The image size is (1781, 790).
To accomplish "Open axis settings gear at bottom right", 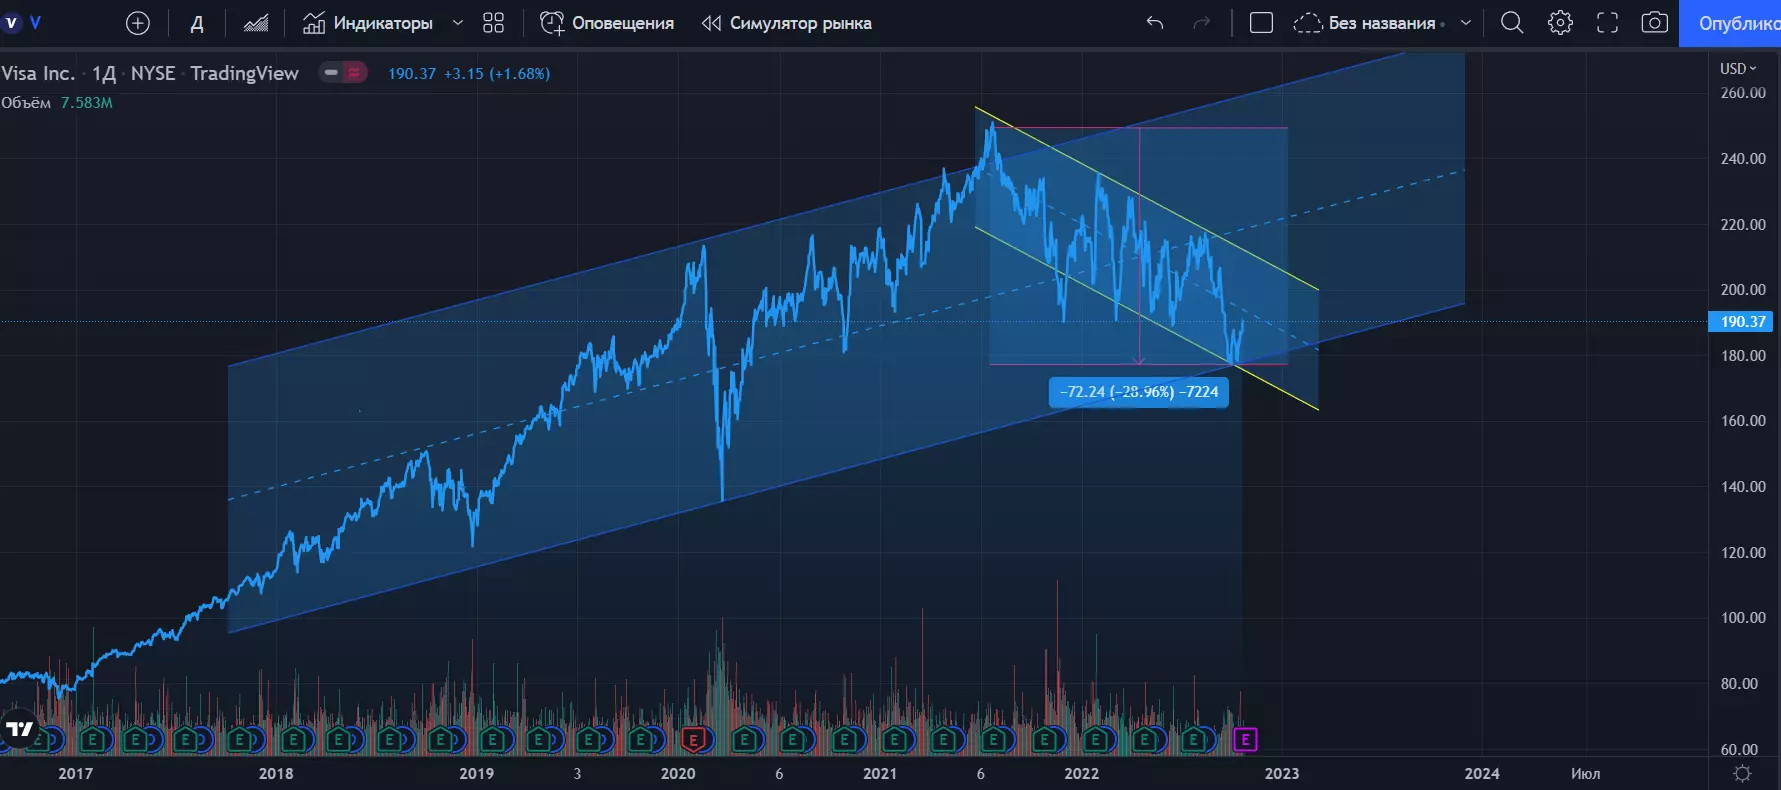I will click(1743, 774).
